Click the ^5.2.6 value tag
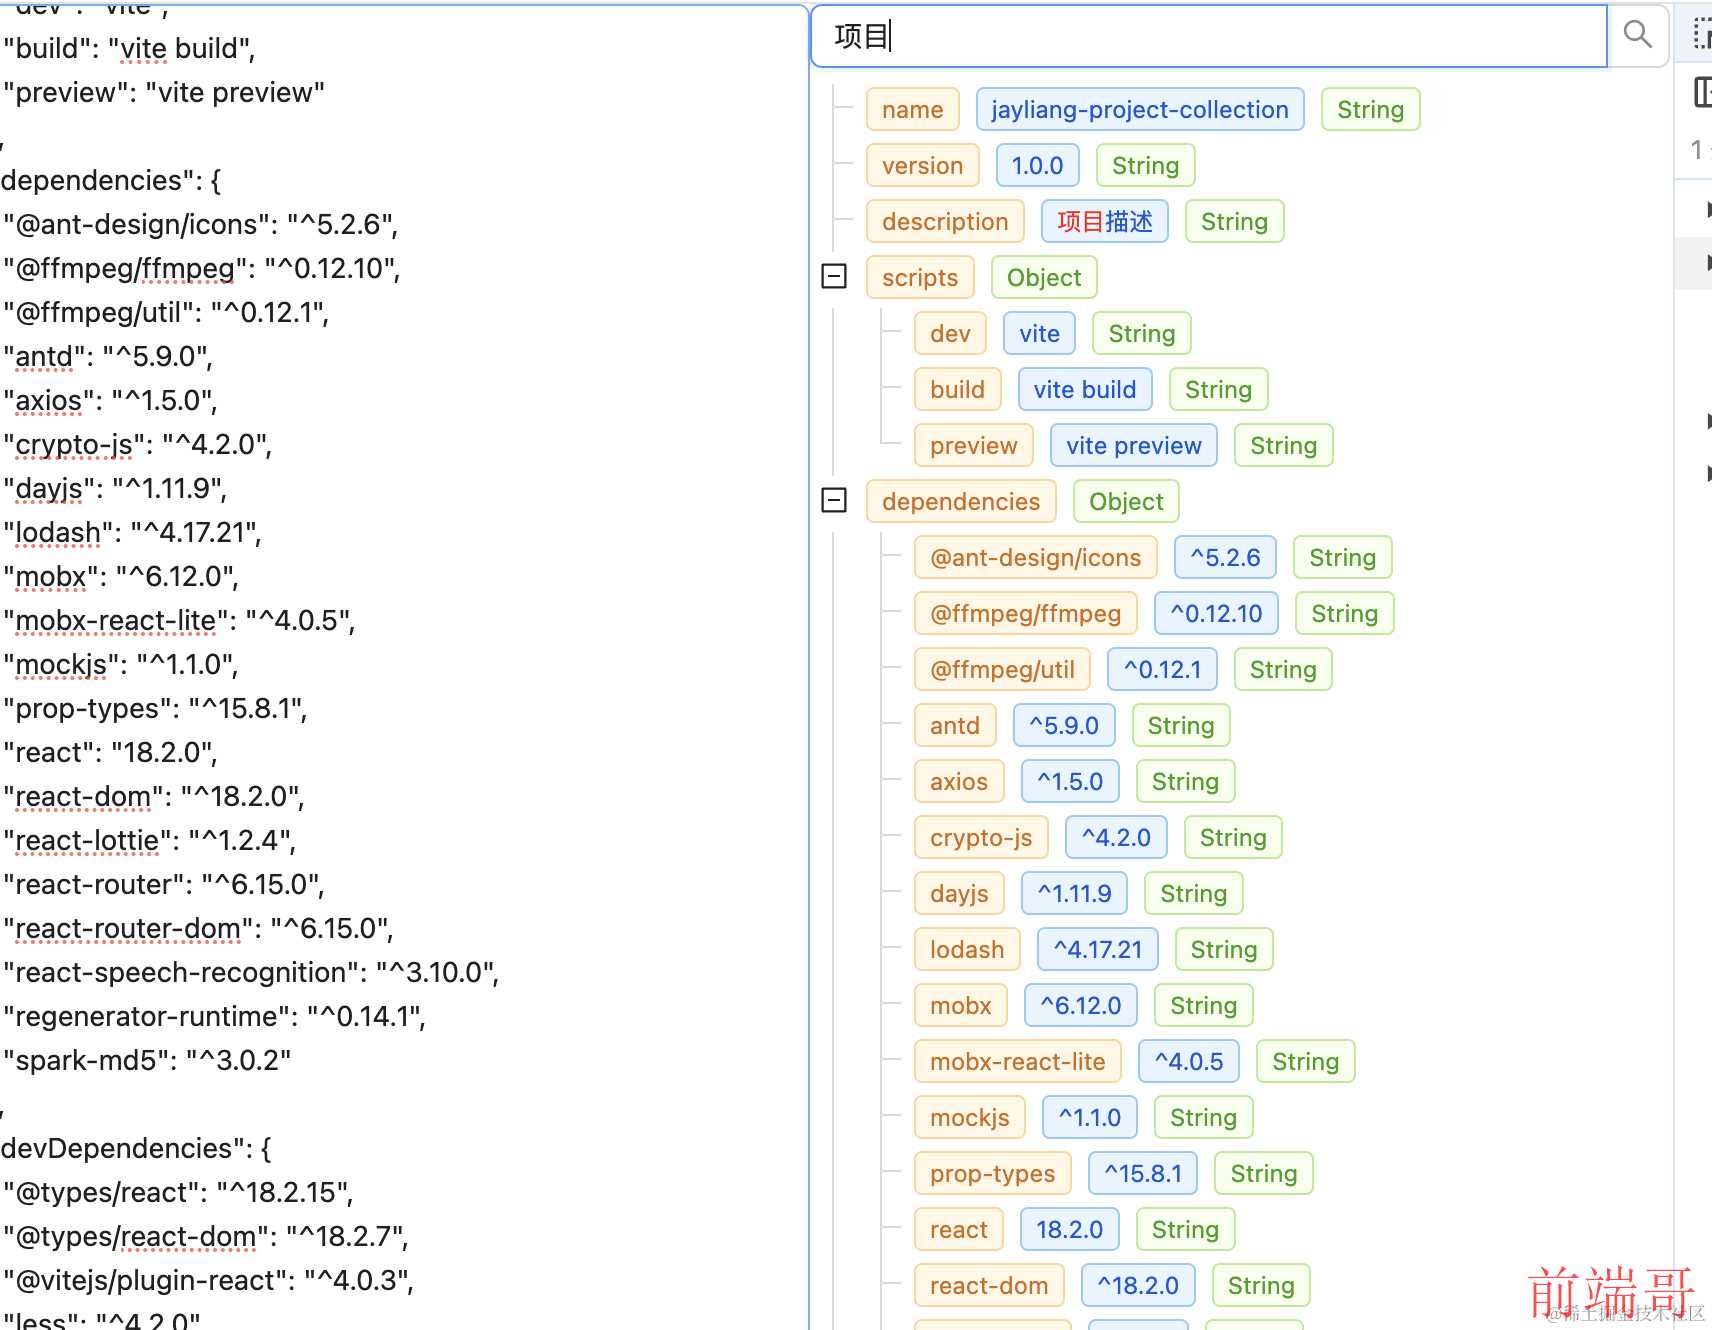Viewport: 1712px width, 1330px height. pos(1226,557)
